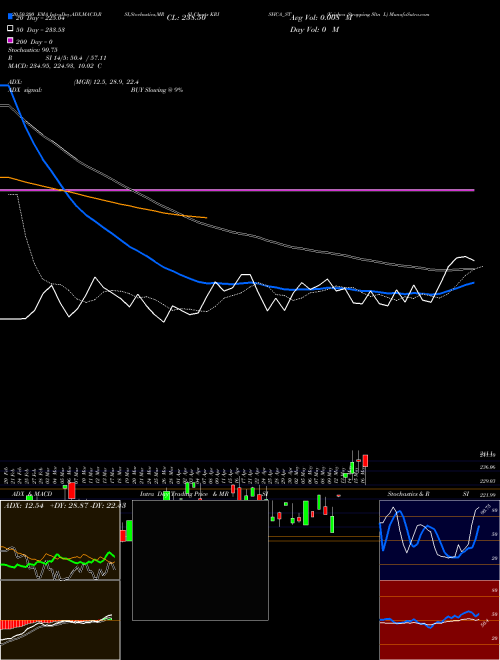The height and width of the screenshot is (660, 500).
Task: Click the horizontal magenta 200 day line
Action: [237, 190]
